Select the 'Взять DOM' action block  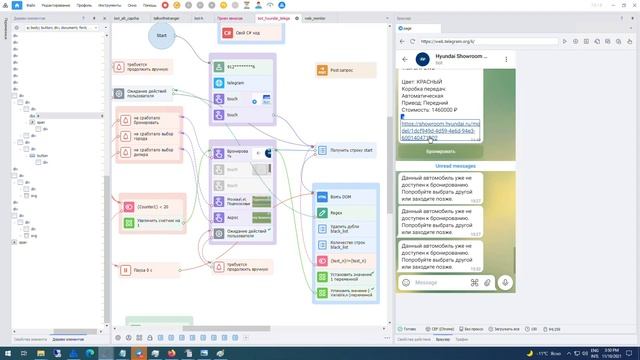pos(345,197)
